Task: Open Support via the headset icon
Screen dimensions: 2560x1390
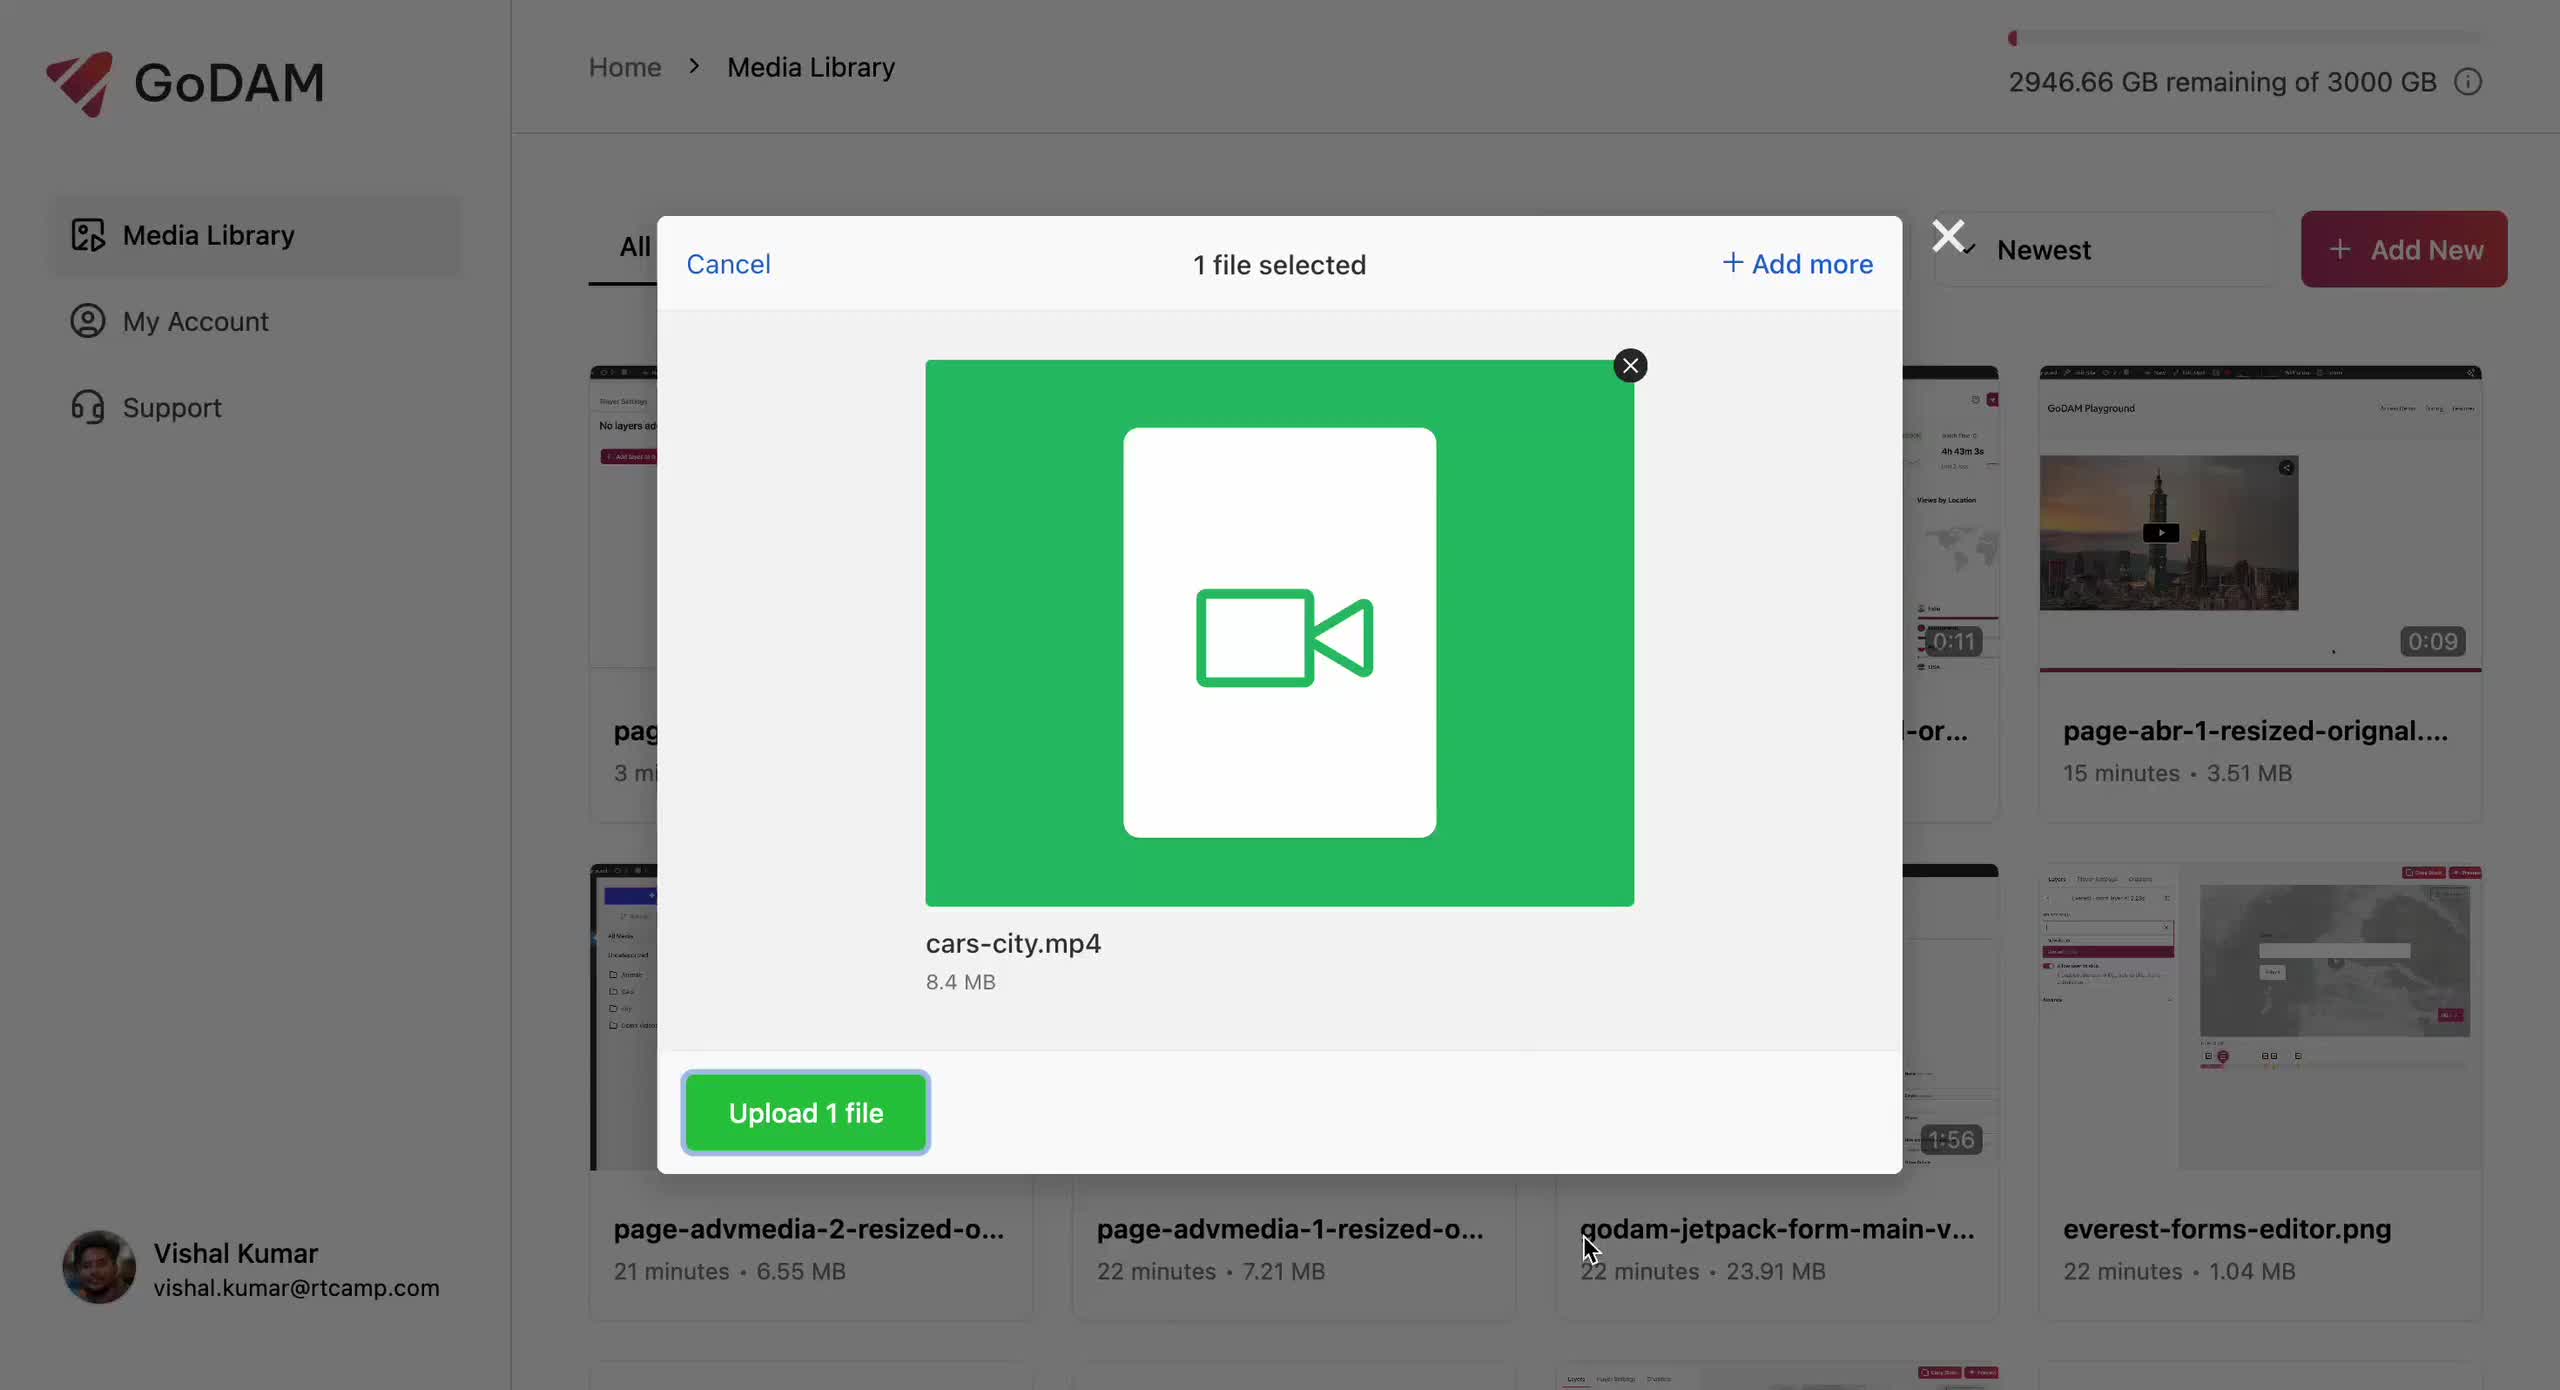Action: coord(88,406)
